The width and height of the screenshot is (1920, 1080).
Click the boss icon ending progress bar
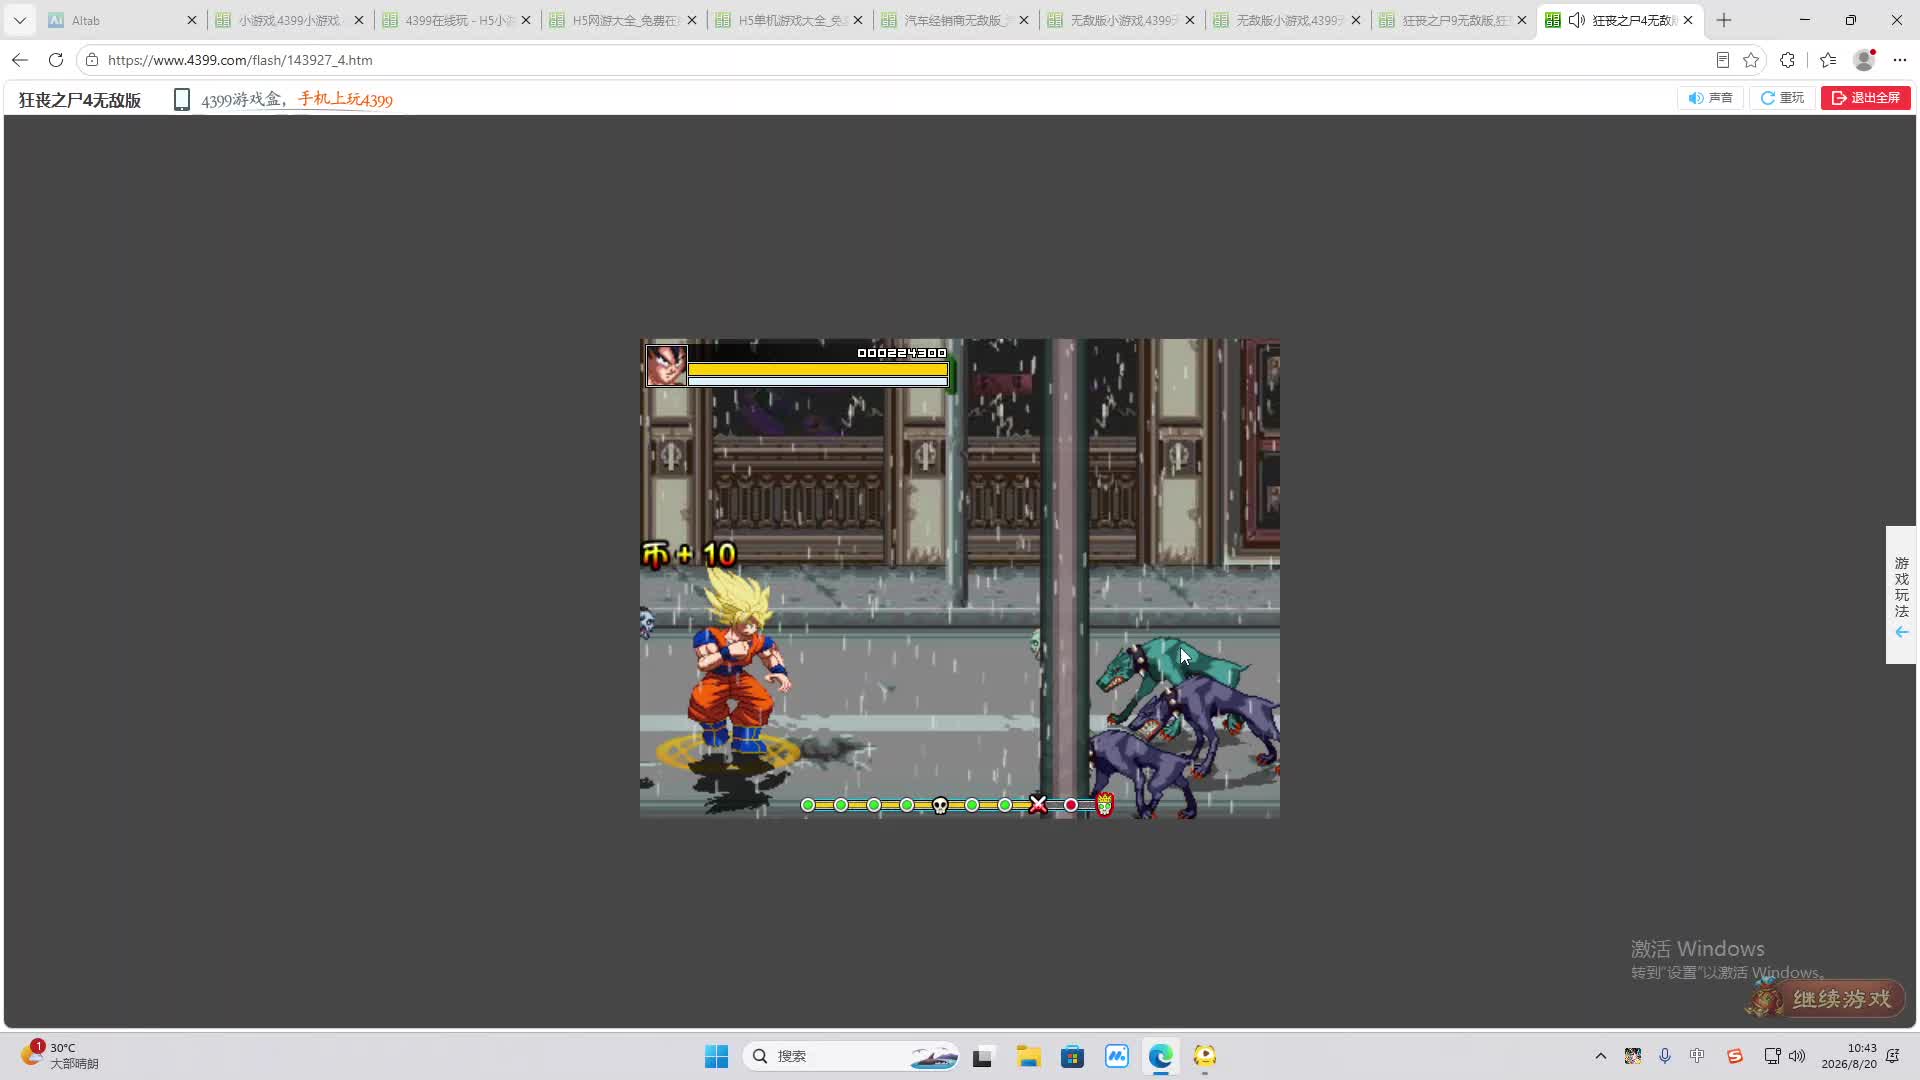[1104, 804]
